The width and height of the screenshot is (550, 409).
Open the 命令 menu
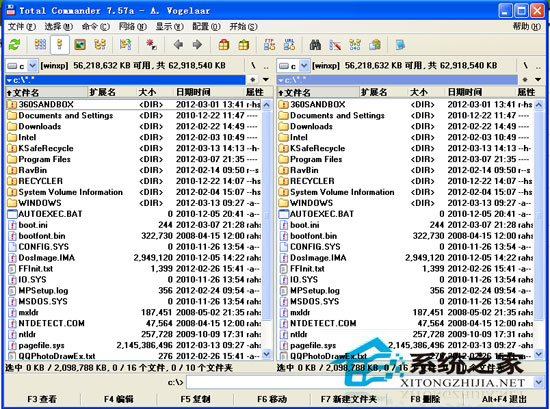95,27
